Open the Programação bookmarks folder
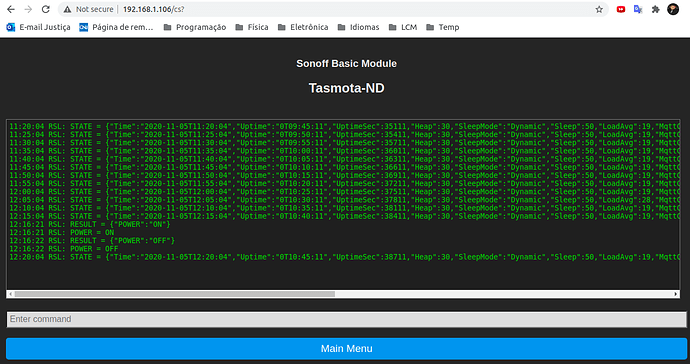 [195, 27]
